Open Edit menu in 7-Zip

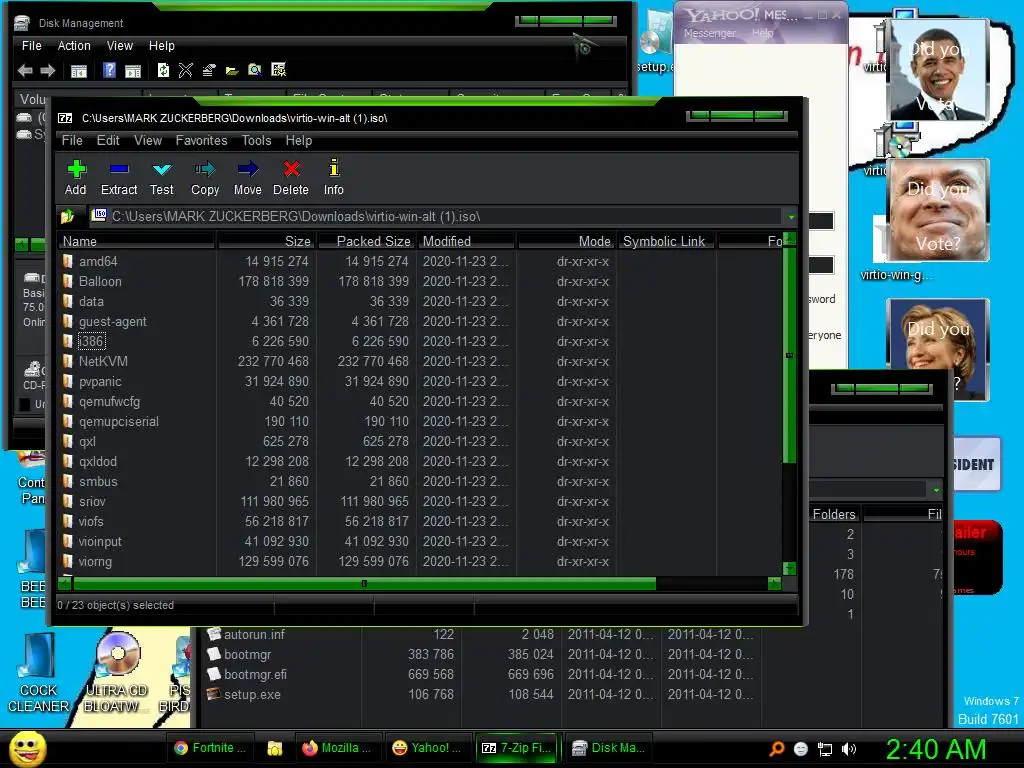tap(108, 140)
